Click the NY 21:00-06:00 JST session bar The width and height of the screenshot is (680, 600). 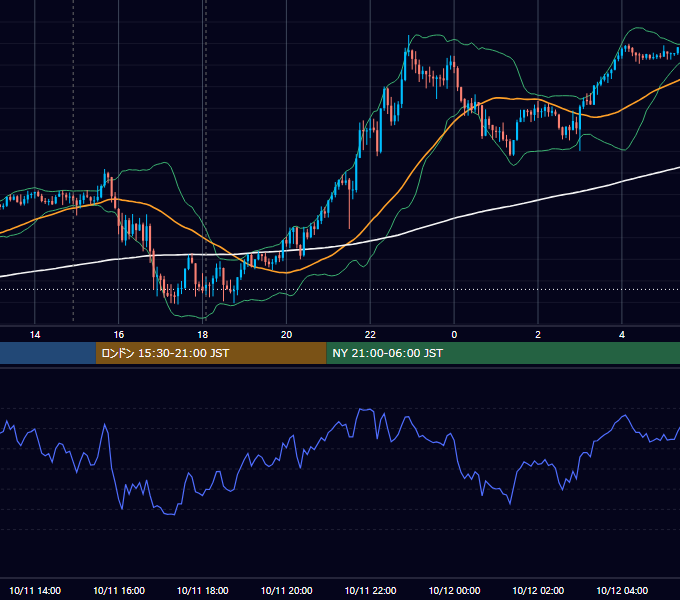click(x=503, y=353)
